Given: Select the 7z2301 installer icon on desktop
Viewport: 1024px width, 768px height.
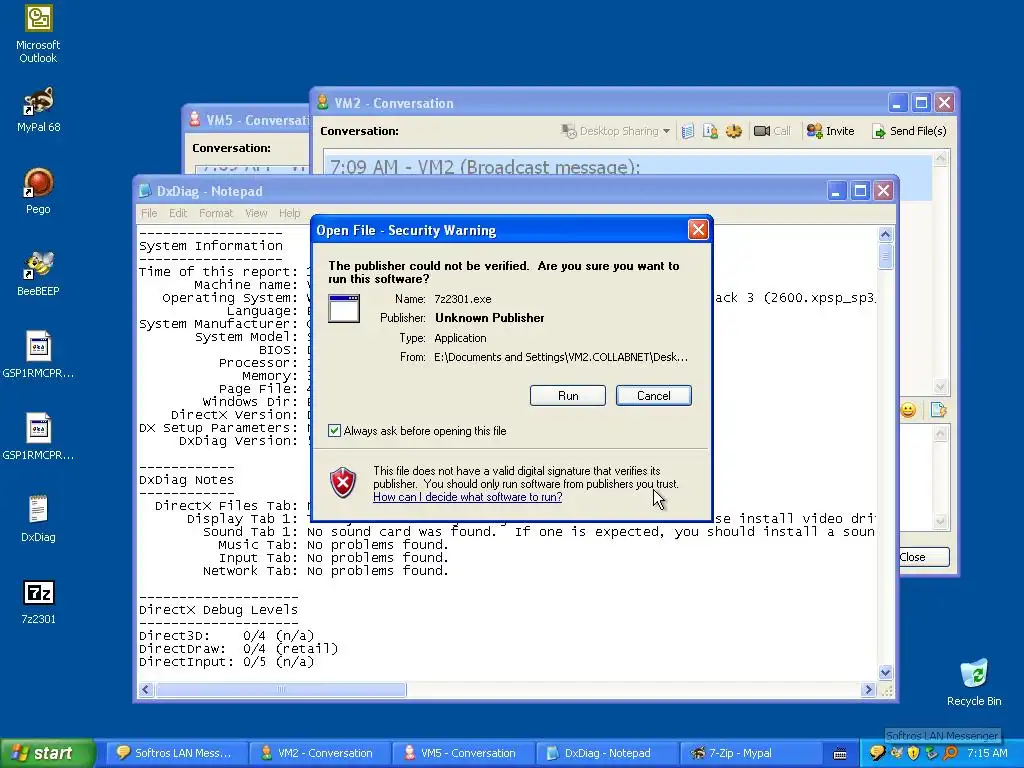Looking at the screenshot, I should 38,601.
